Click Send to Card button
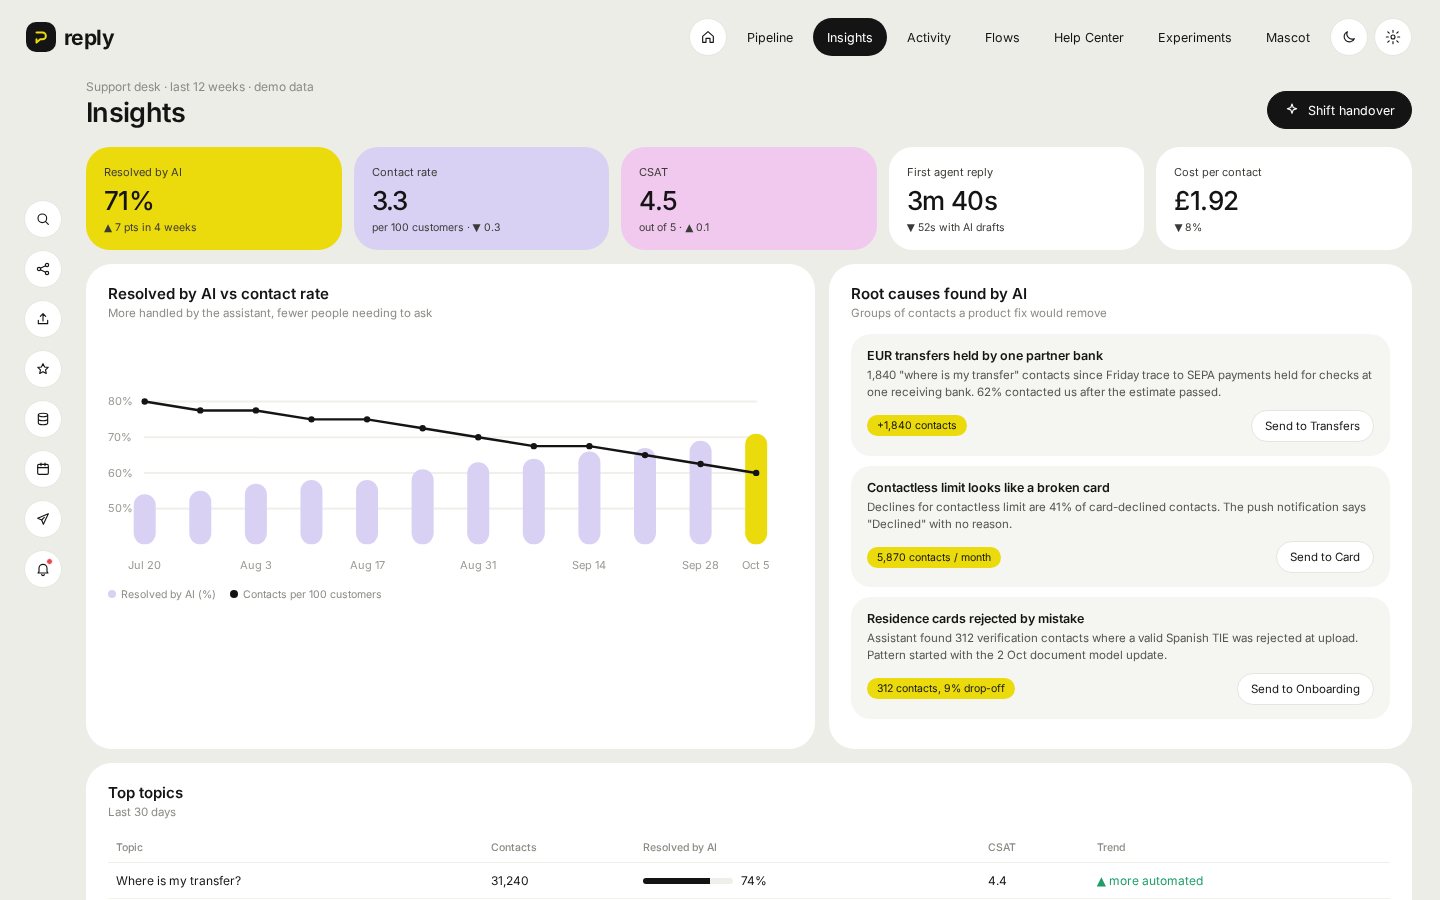This screenshot has width=1440, height=900. click(x=1325, y=557)
